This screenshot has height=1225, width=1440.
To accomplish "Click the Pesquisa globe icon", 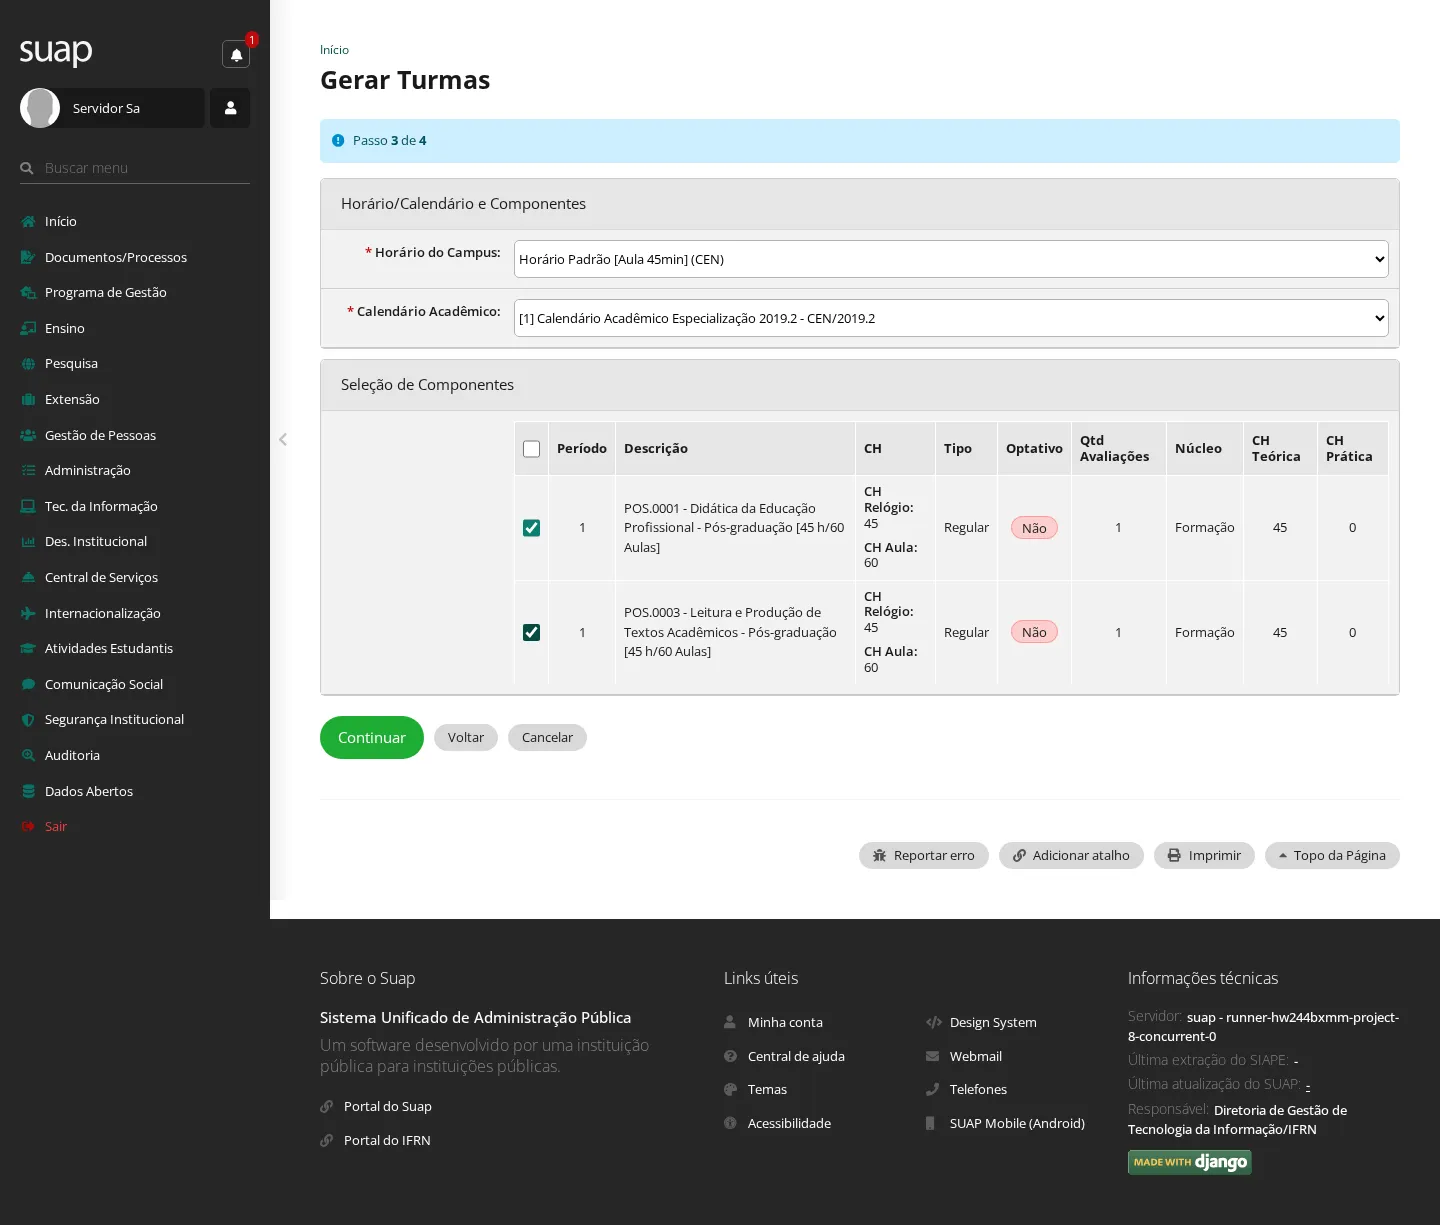I will (28, 363).
